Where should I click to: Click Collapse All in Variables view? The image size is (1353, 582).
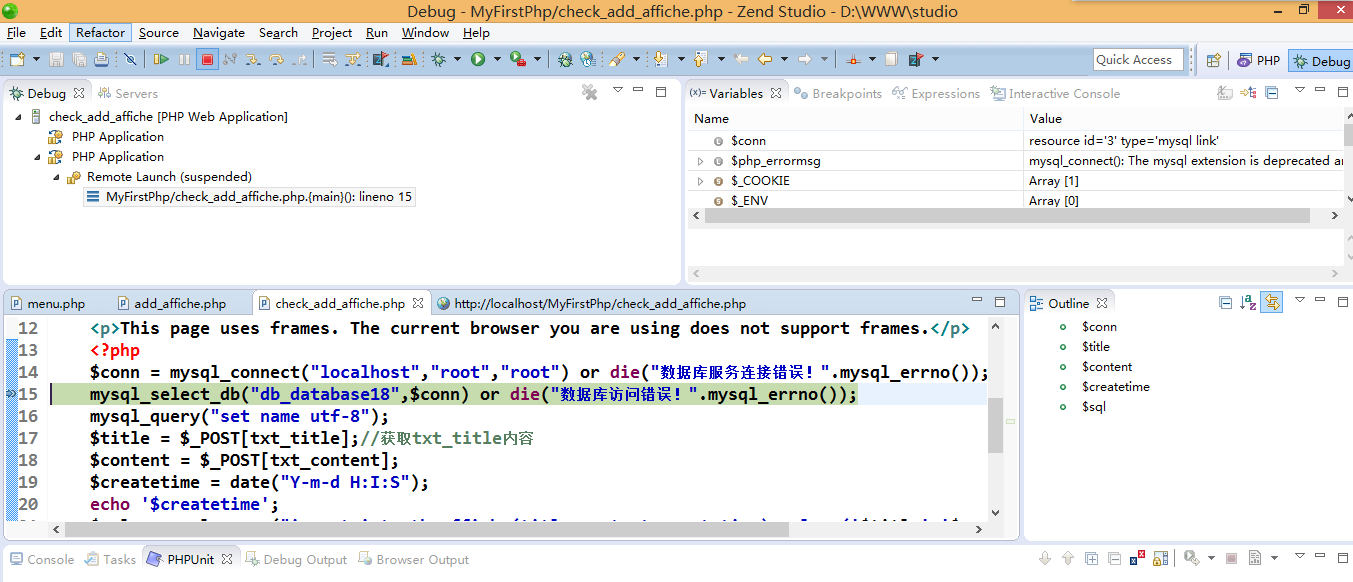[x=1271, y=93]
